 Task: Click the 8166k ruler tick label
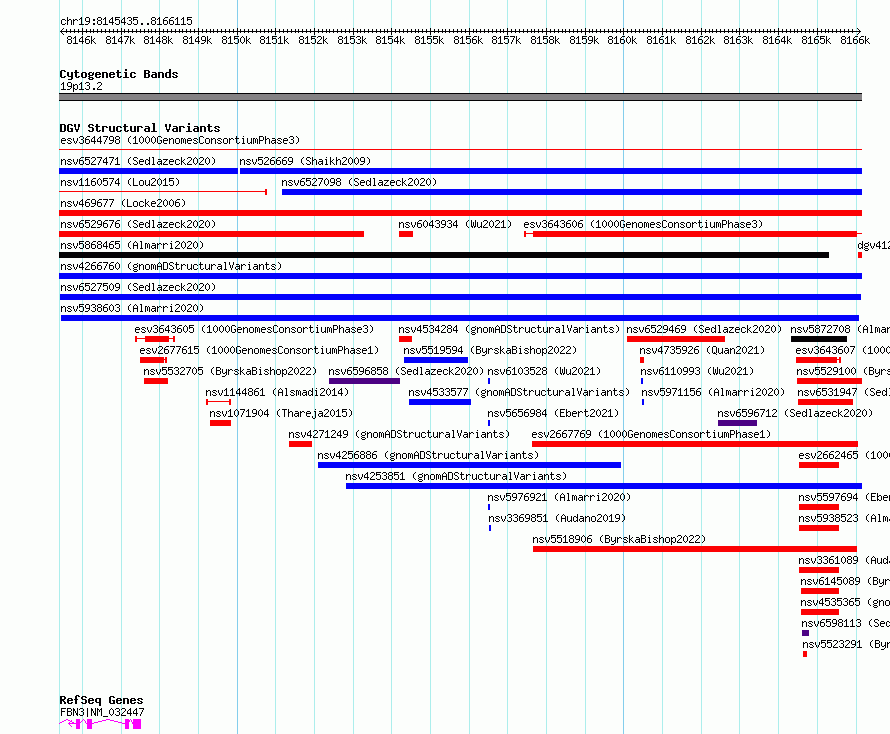tap(855, 40)
